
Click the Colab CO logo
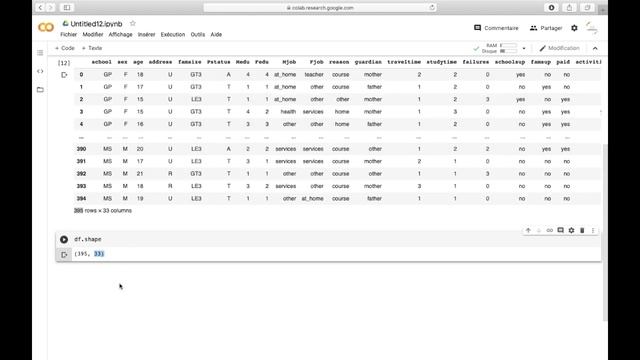point(46,27)
